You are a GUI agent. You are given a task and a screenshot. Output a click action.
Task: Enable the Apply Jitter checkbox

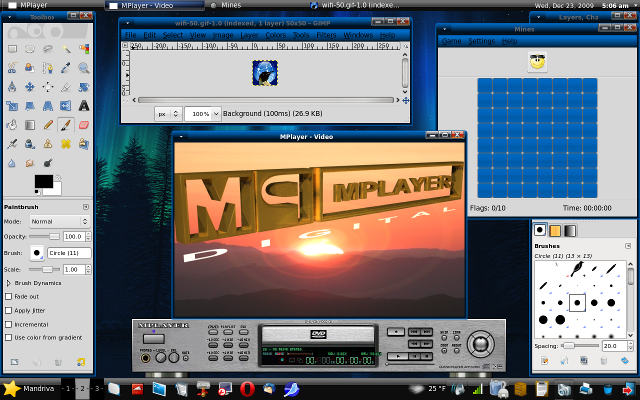tap(8, 310)
